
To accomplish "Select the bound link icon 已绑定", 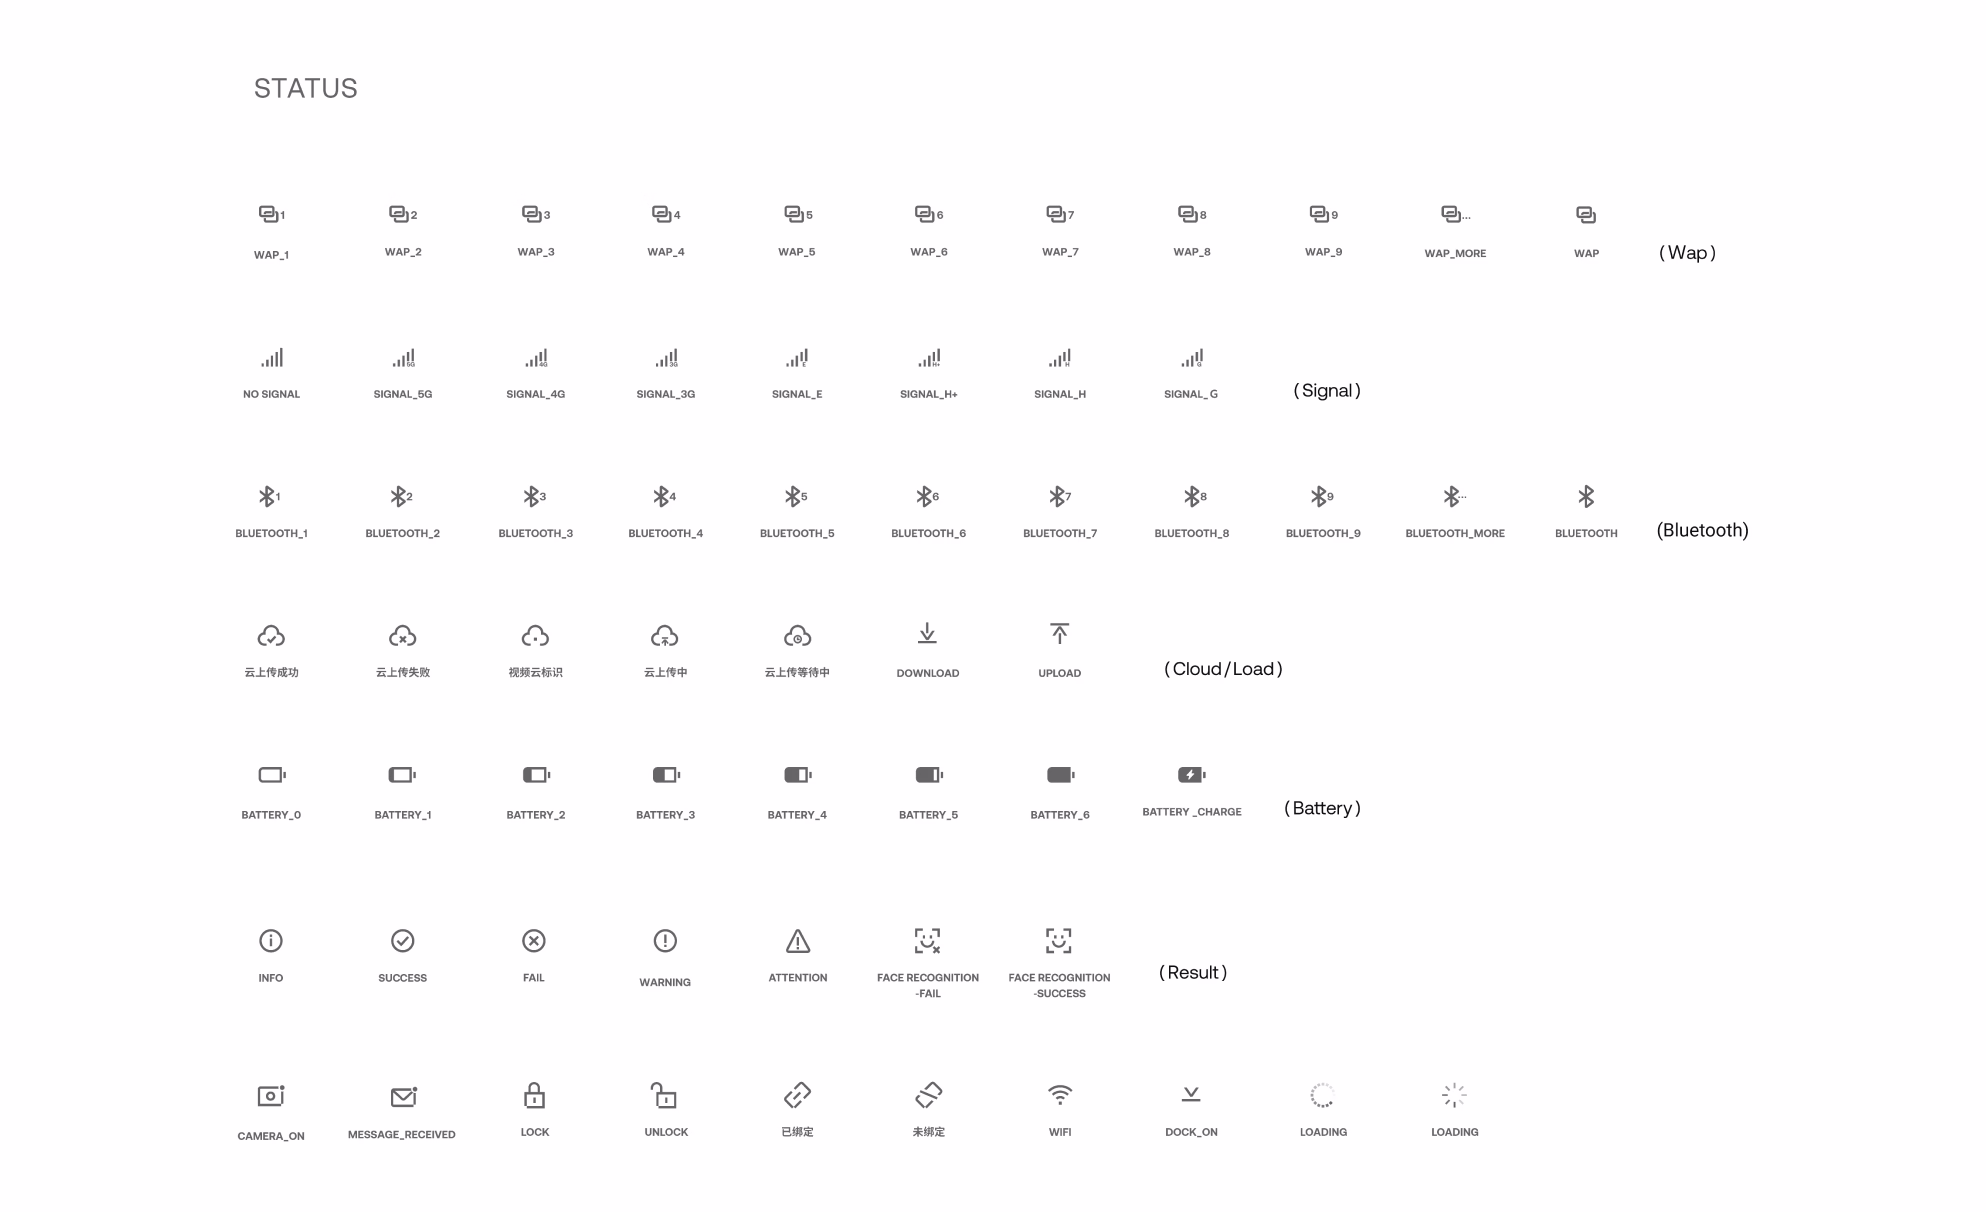I will click(797, 1095).
